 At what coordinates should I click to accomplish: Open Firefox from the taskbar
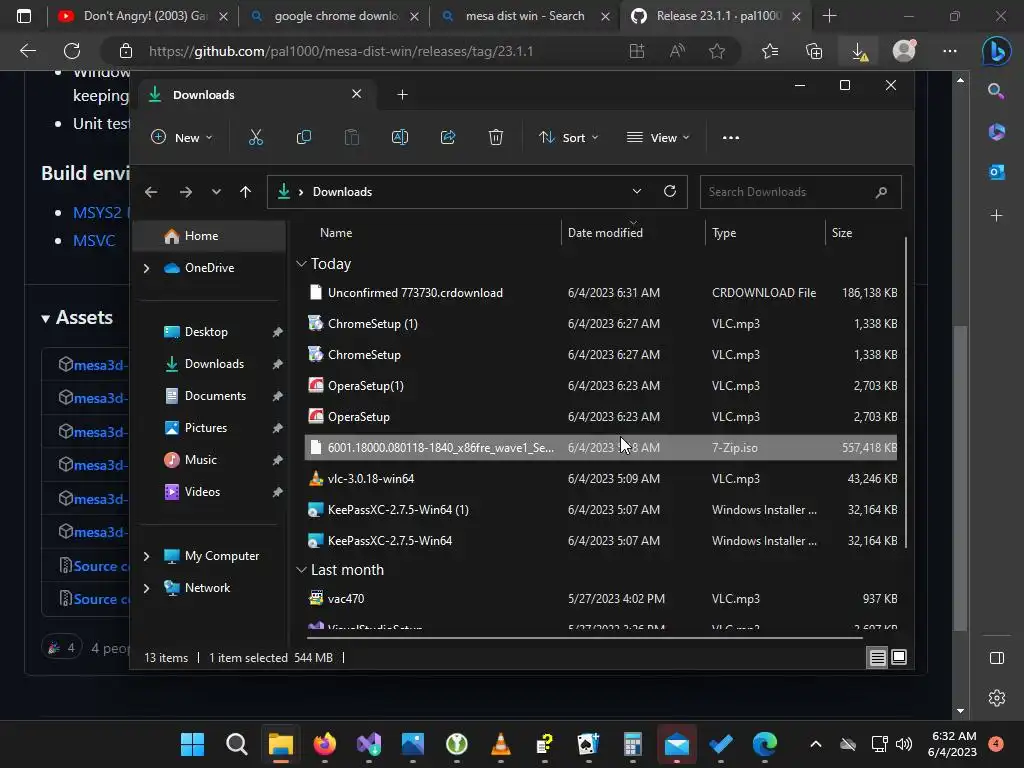pyautogui.click(x=325, y=744)
